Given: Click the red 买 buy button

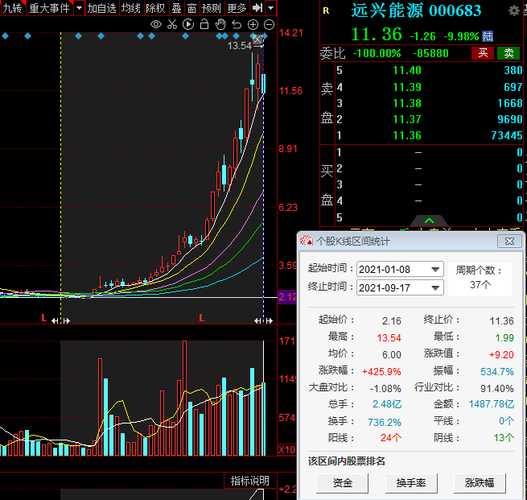Looking at the screenshot, I should (x=483, y=53).
